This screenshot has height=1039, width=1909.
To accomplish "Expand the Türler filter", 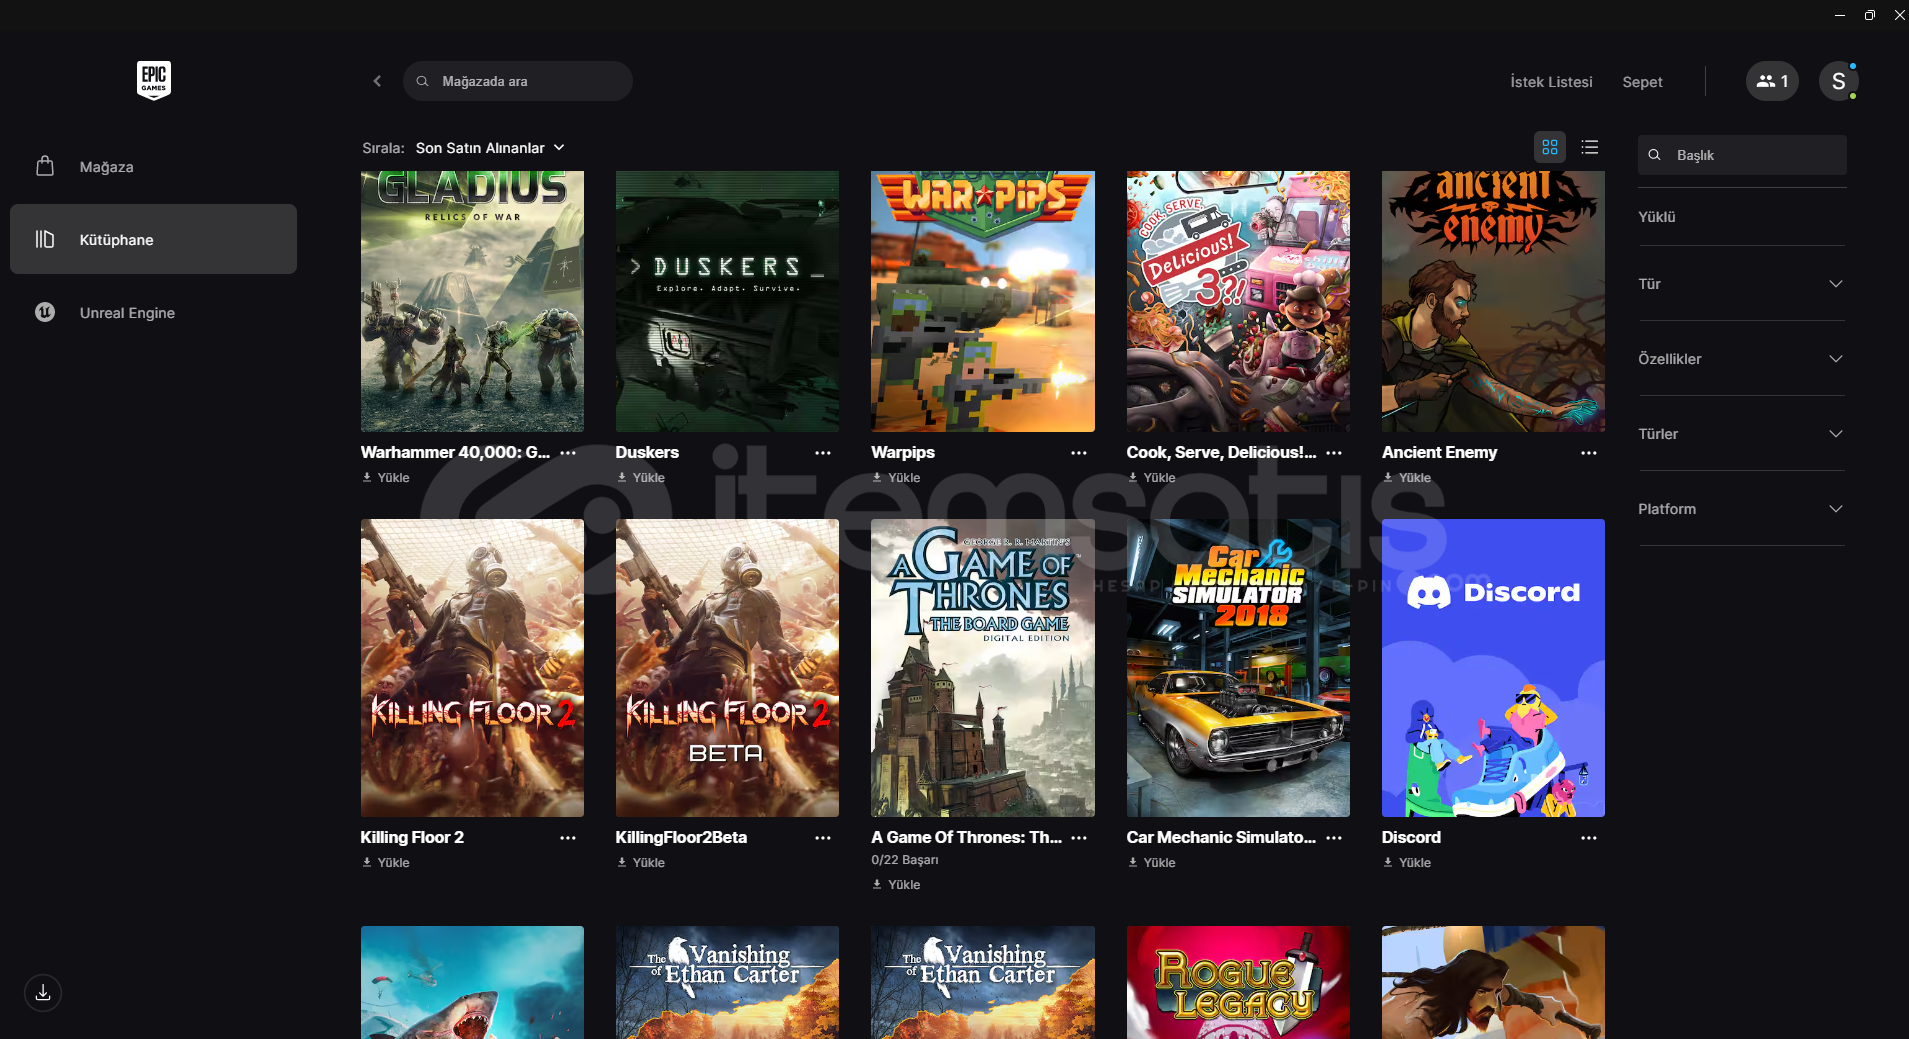I will [x=1741, y=434].
